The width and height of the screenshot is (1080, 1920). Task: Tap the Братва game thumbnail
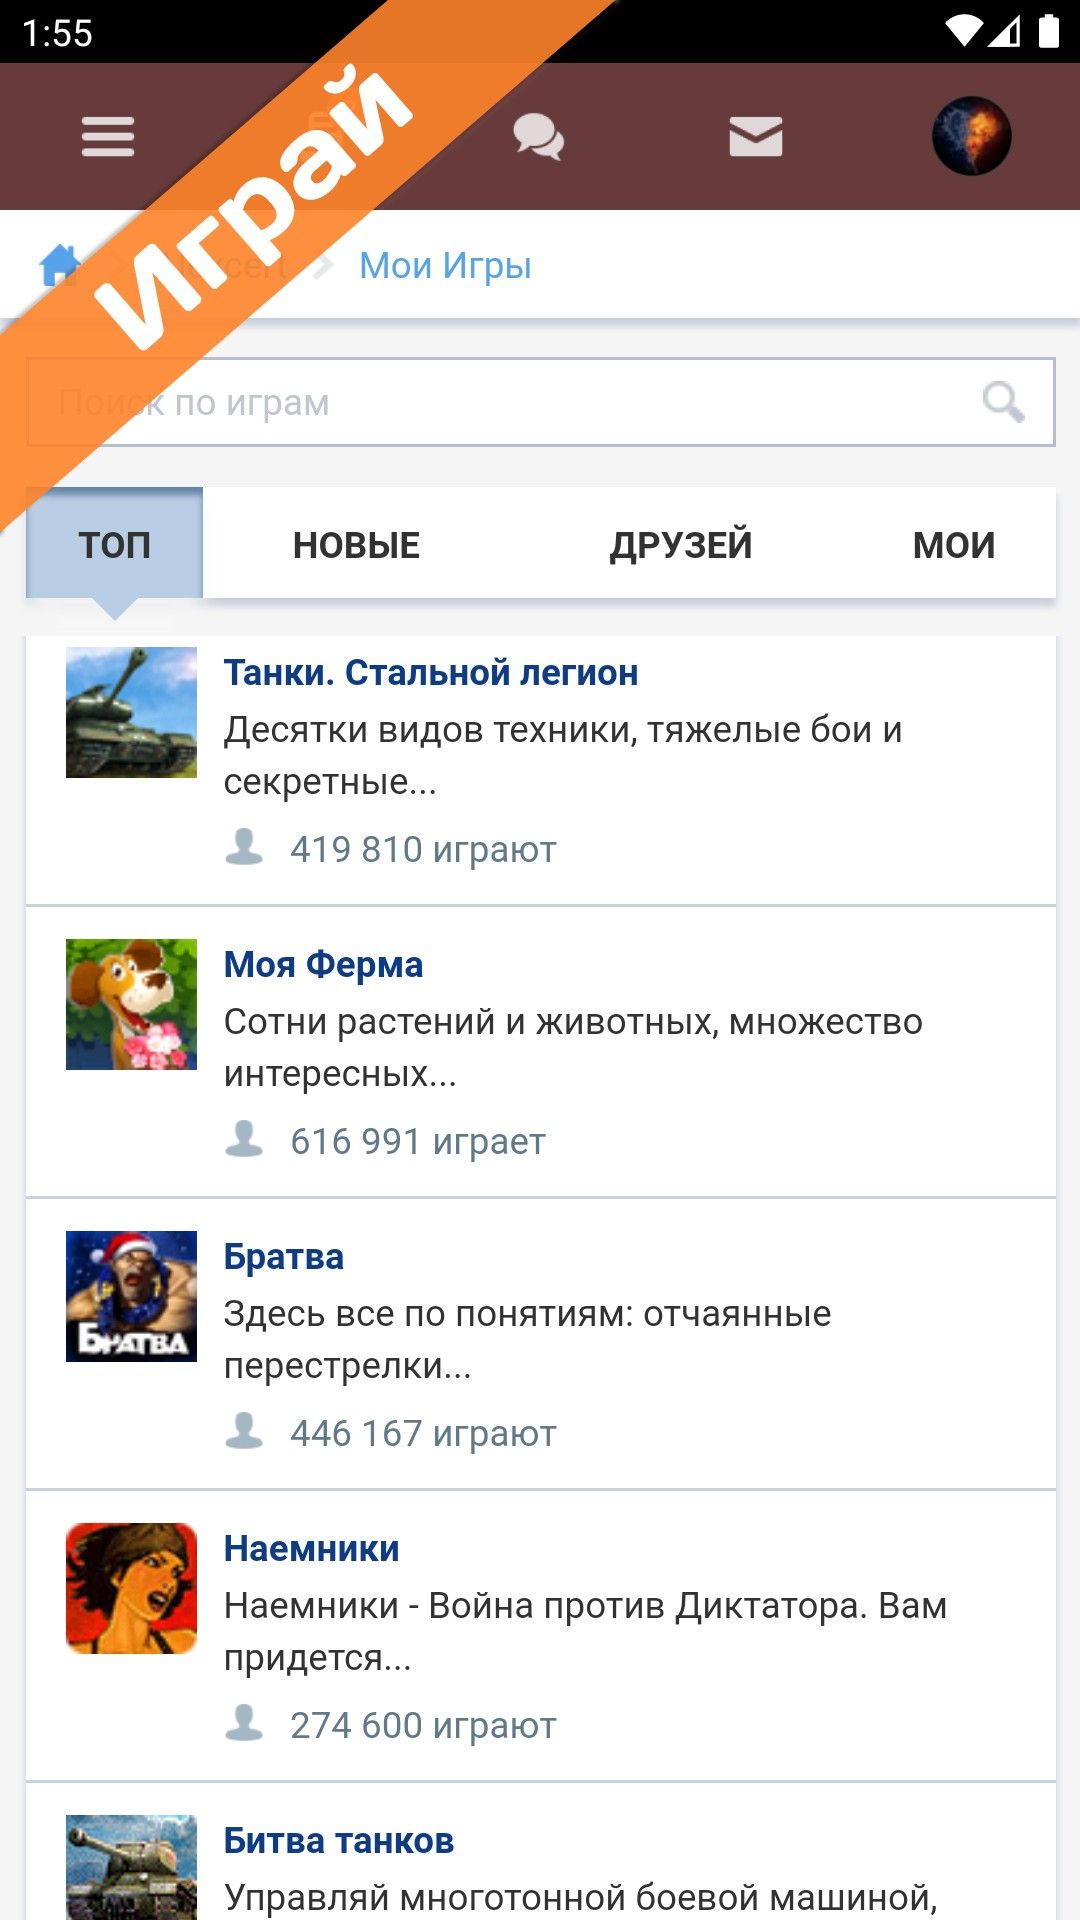(x=131, y=1296)
